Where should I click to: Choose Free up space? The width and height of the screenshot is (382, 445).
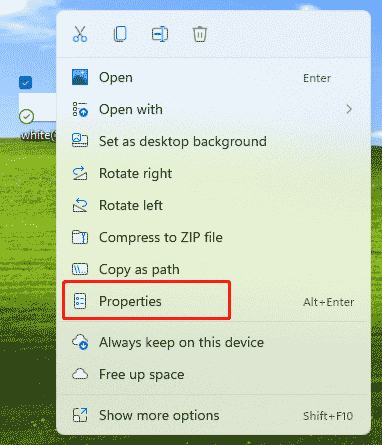click(213, 374)
